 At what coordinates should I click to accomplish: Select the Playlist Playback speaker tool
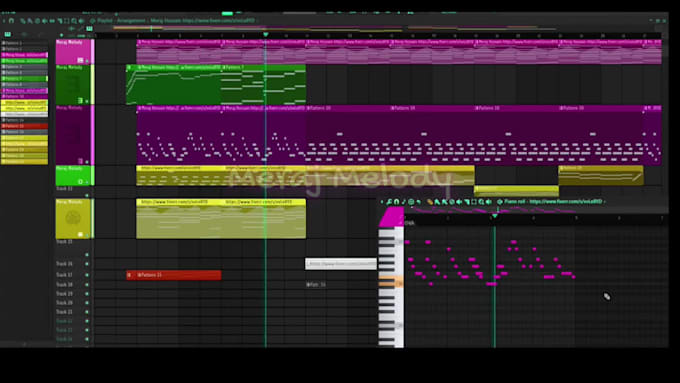coord(81,21)
